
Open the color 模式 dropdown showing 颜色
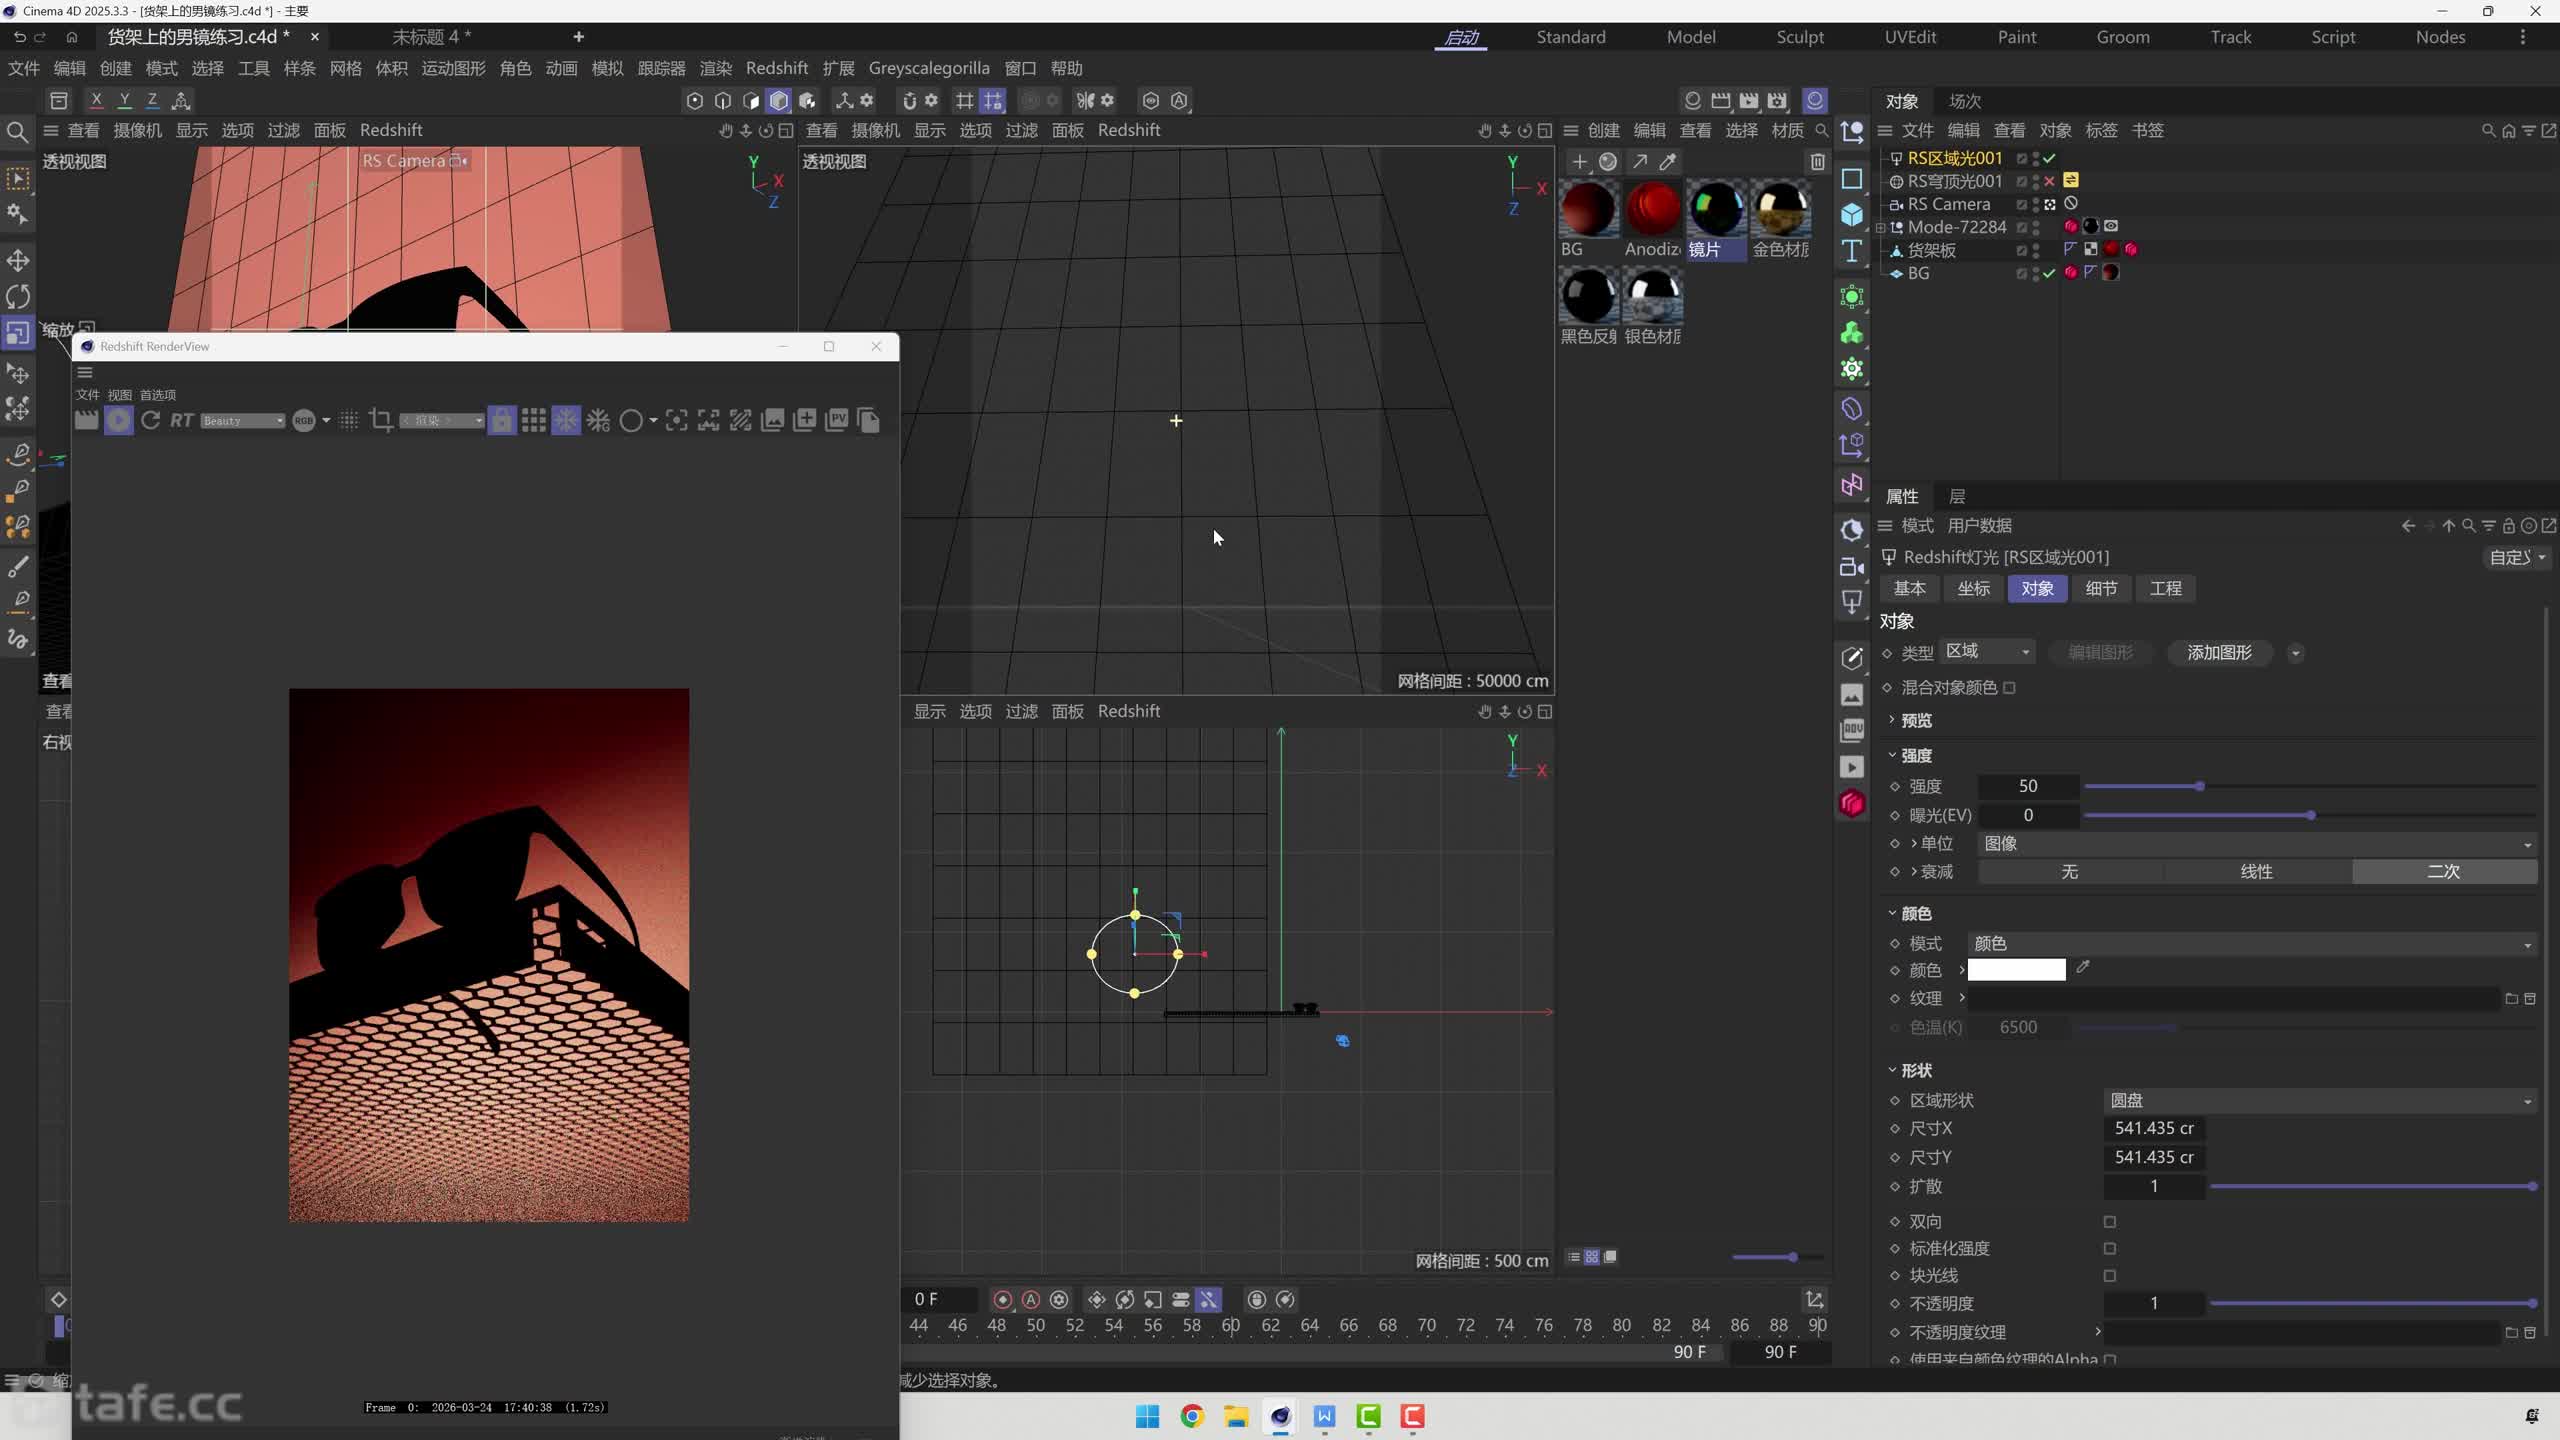[2252, 944]
